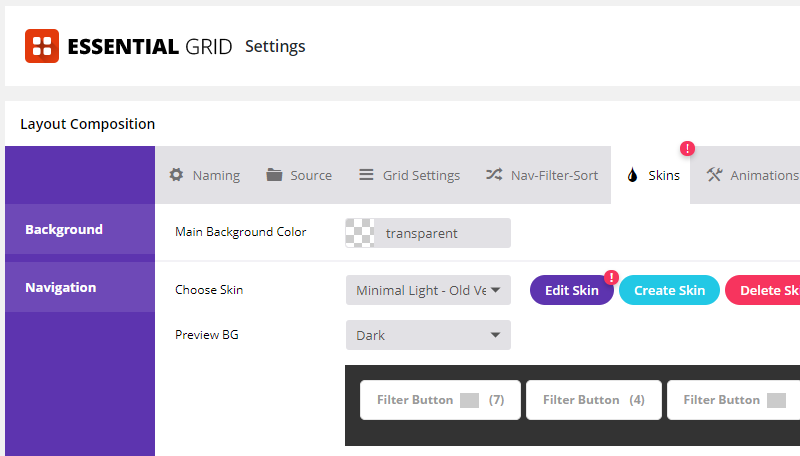This screenshot has height=456, width=800.
Task: Click the Essential Grid logo icon
Action: [42, 46]
